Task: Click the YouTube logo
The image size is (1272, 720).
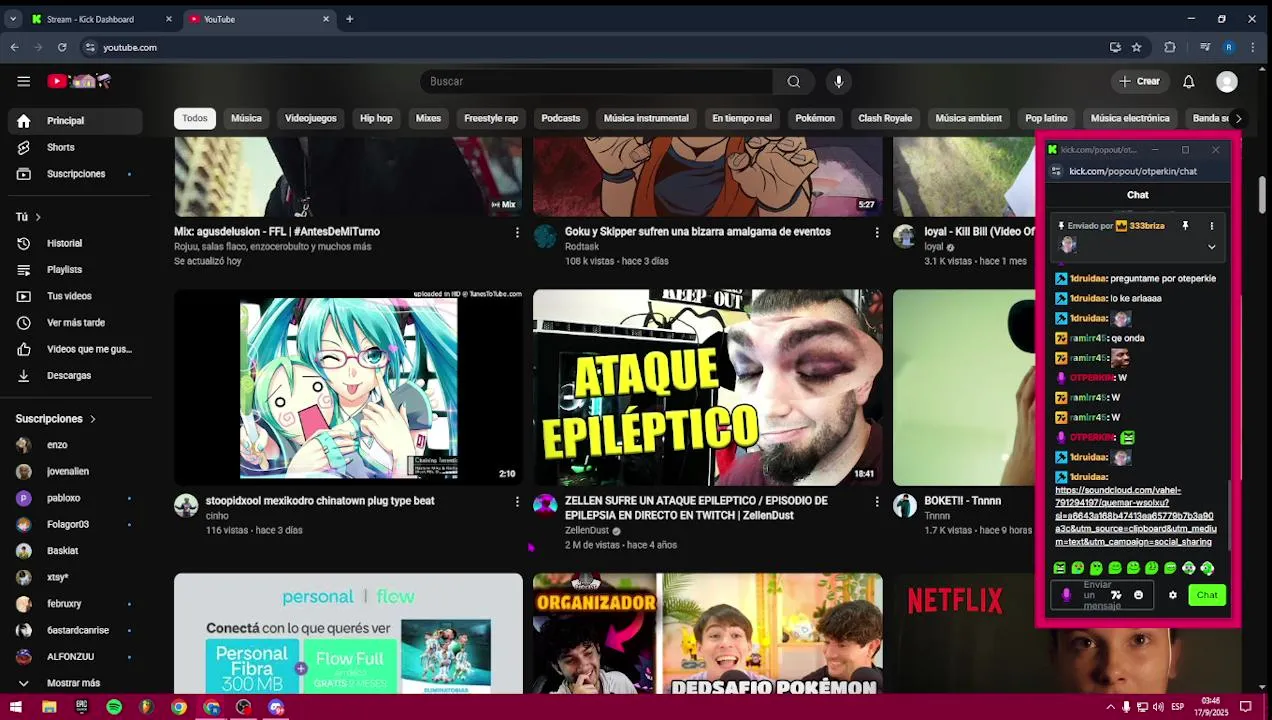Action: [x=79, y=81]
